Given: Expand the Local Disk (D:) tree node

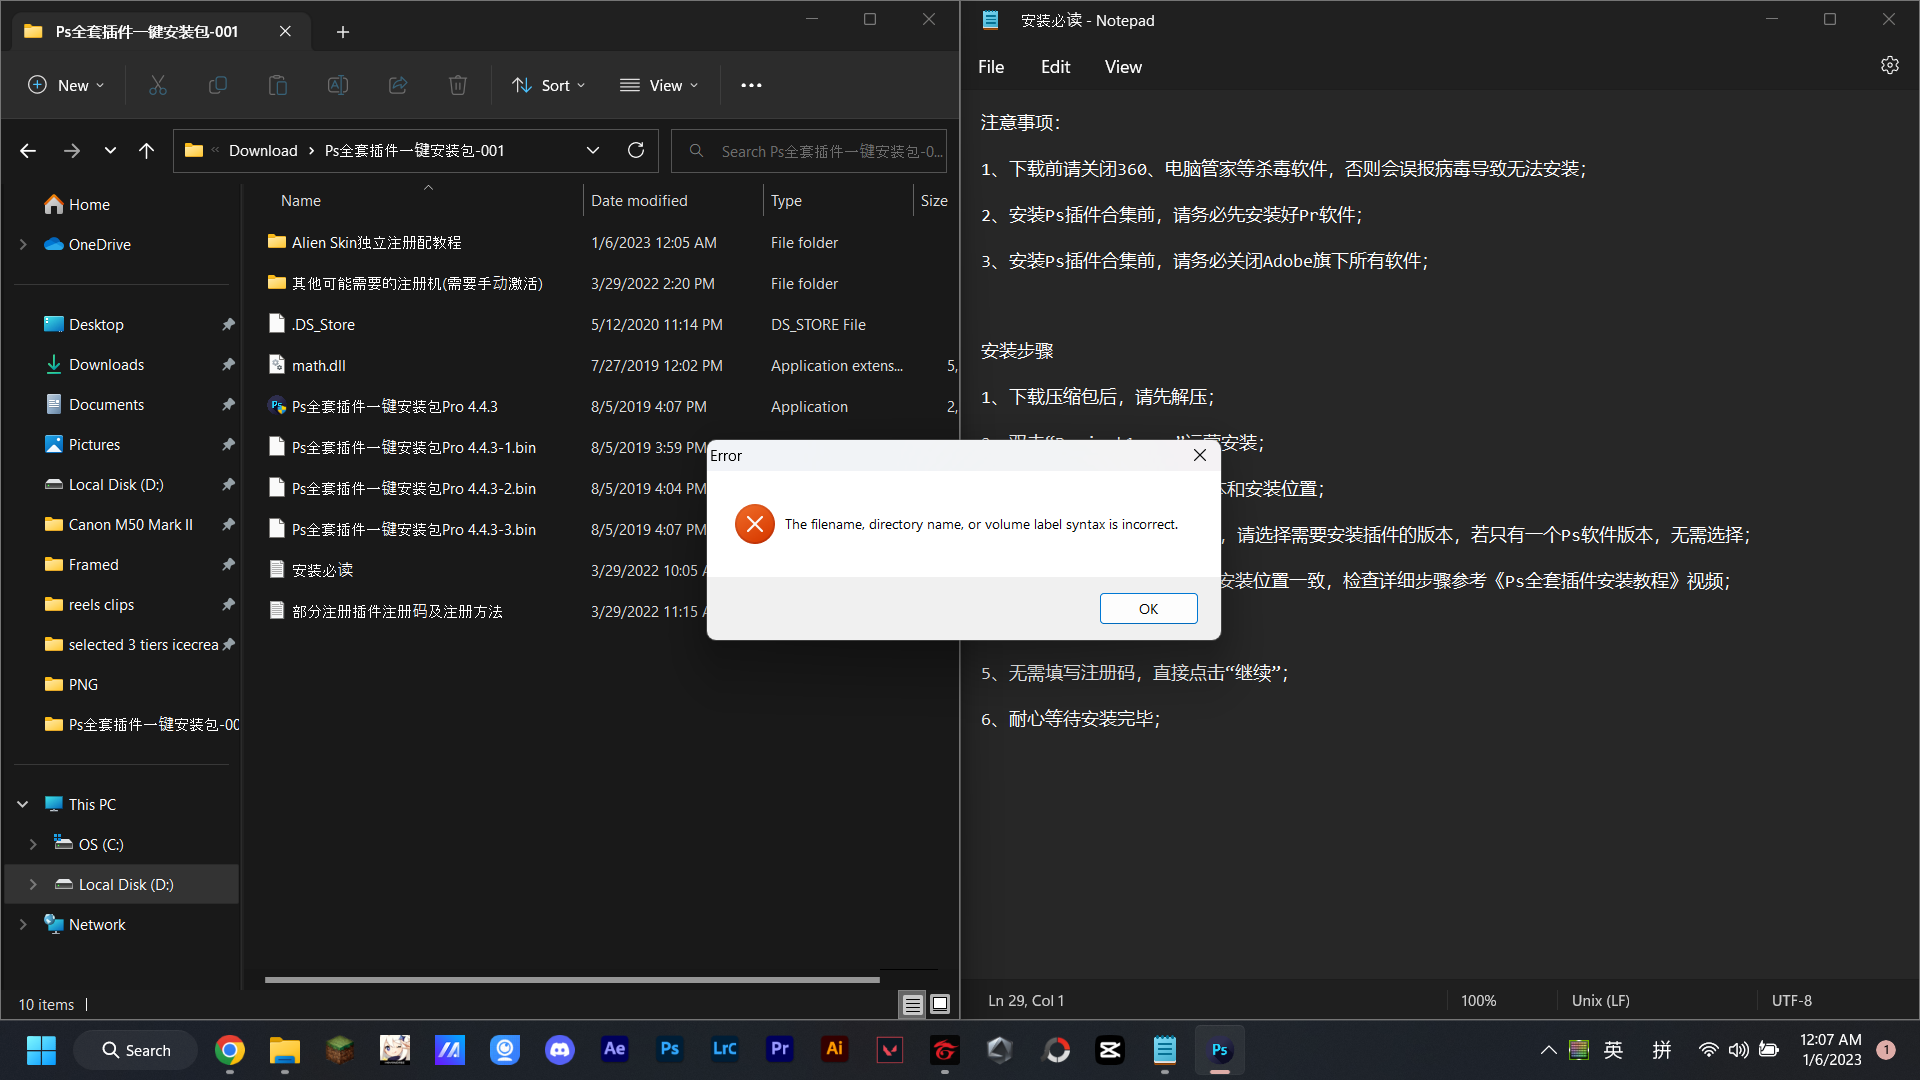Looking at the screenshot, I should point(33,884).
